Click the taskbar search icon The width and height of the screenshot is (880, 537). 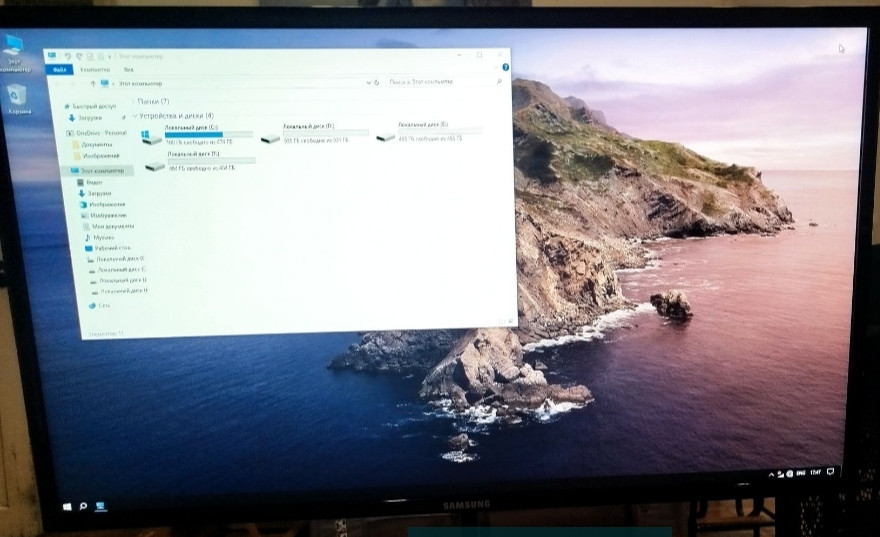[83, 507]
